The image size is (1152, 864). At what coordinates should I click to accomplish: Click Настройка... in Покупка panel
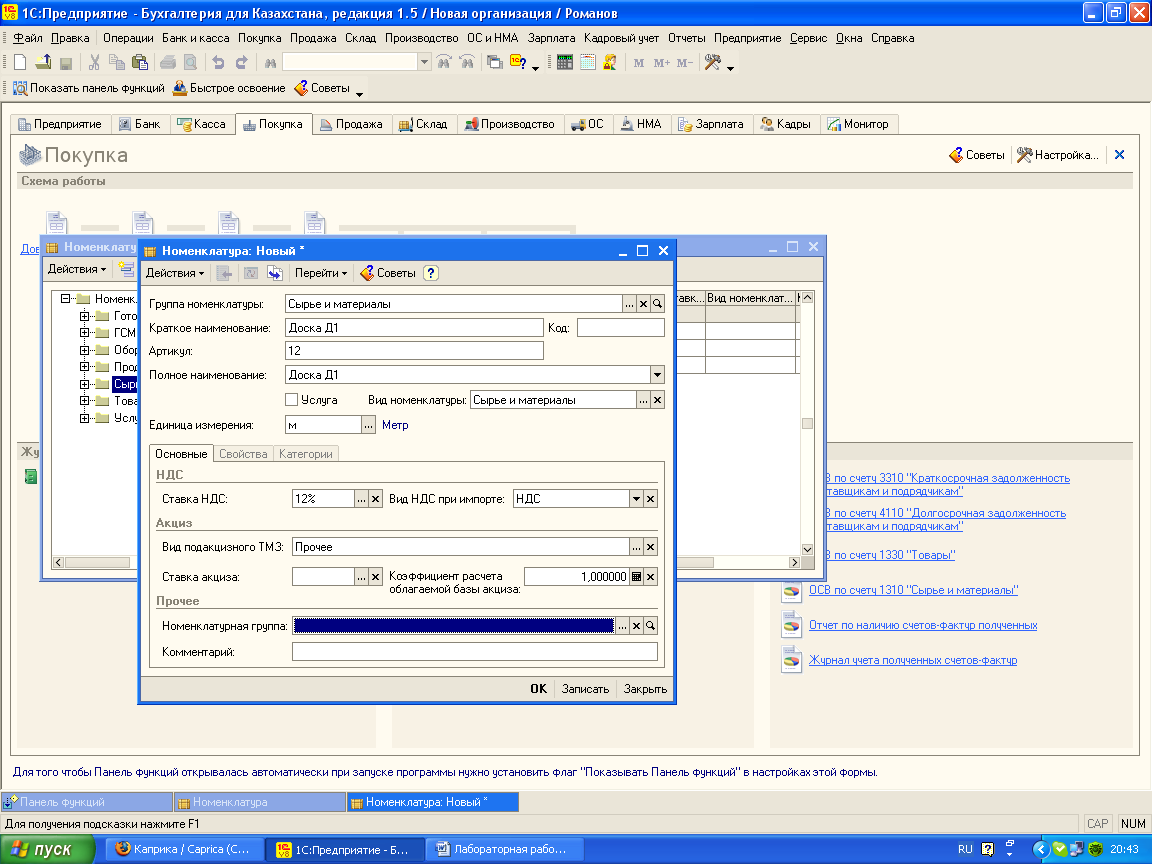1058,155
